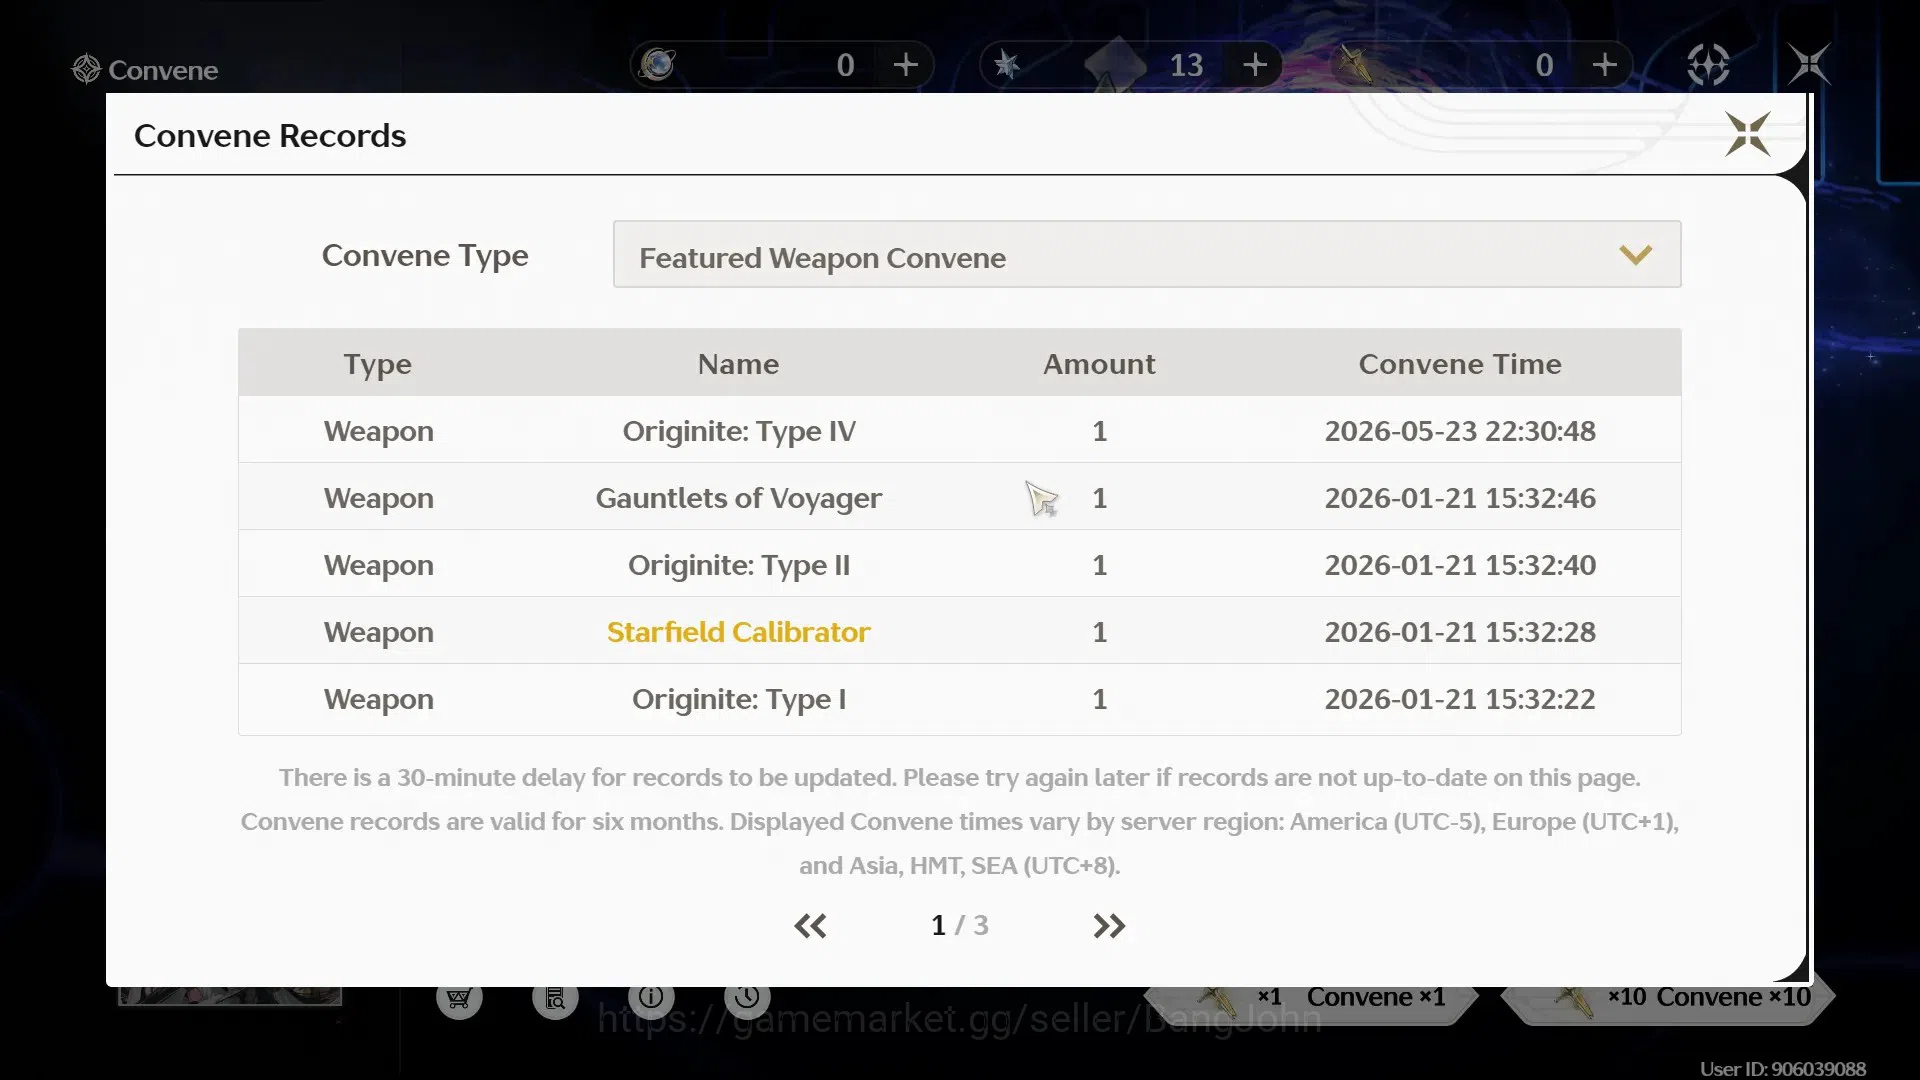This screenshot has height=1080, width=1920.
Task: Click the Convene title icon top left
Action: click(x=87, y=69)
